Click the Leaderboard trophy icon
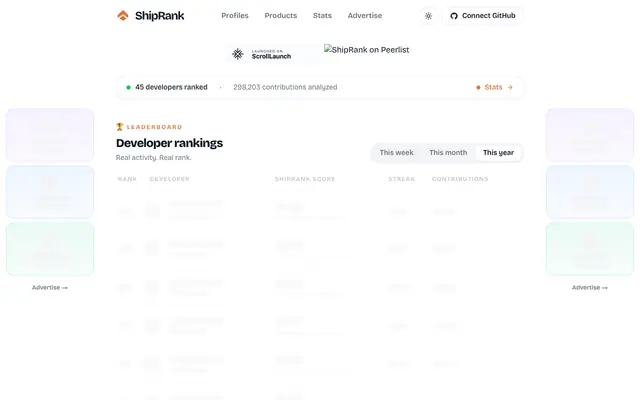The image size is (640, 400). (x=120, y=127)
